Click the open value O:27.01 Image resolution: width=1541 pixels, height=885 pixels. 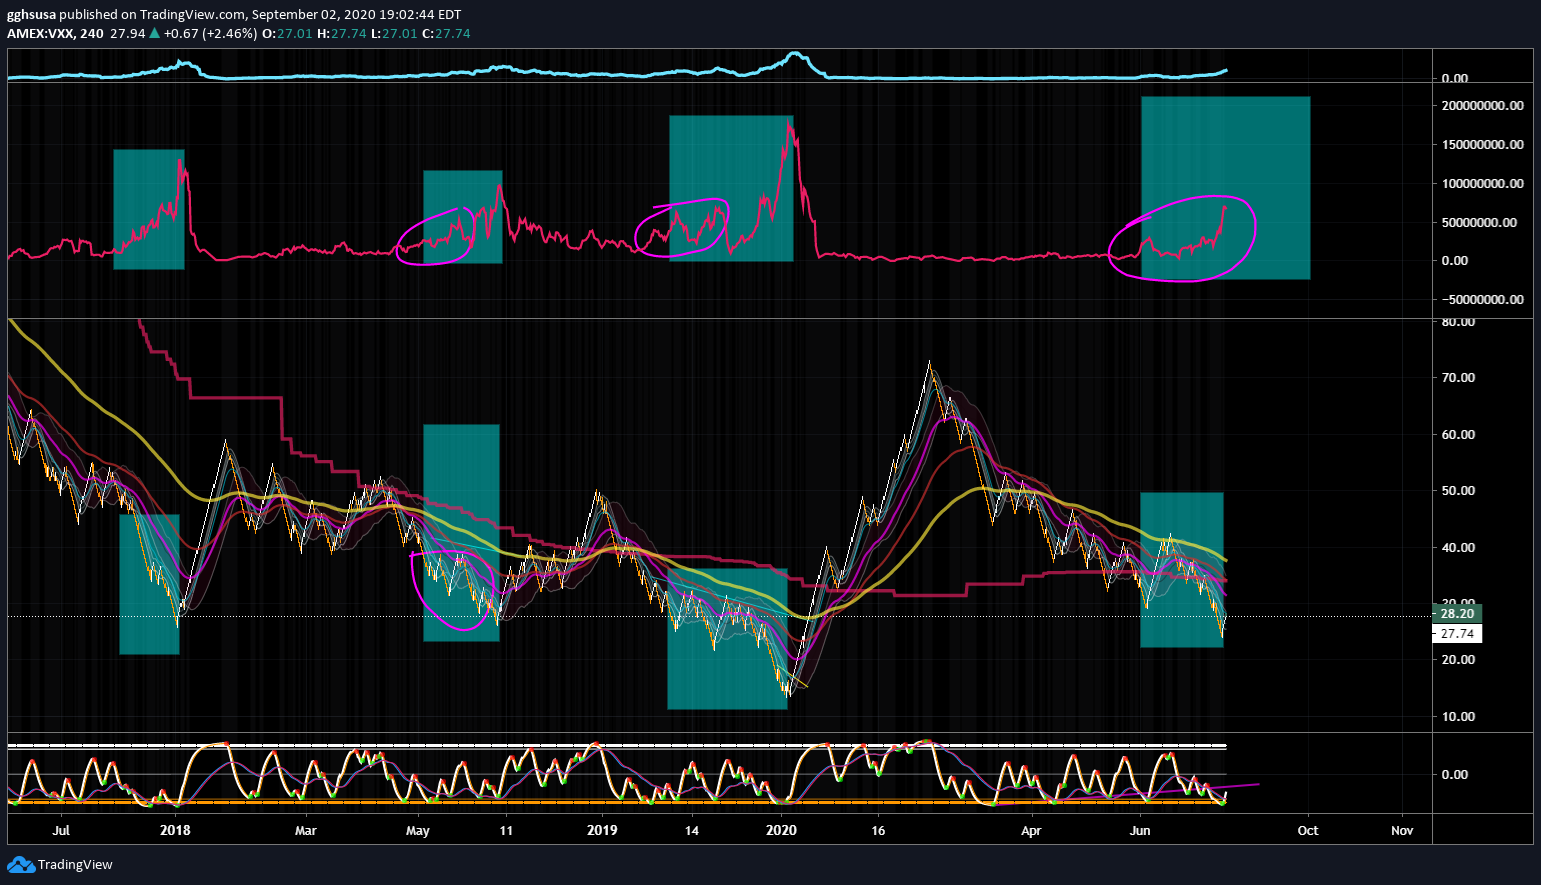(x=288, y=33)
